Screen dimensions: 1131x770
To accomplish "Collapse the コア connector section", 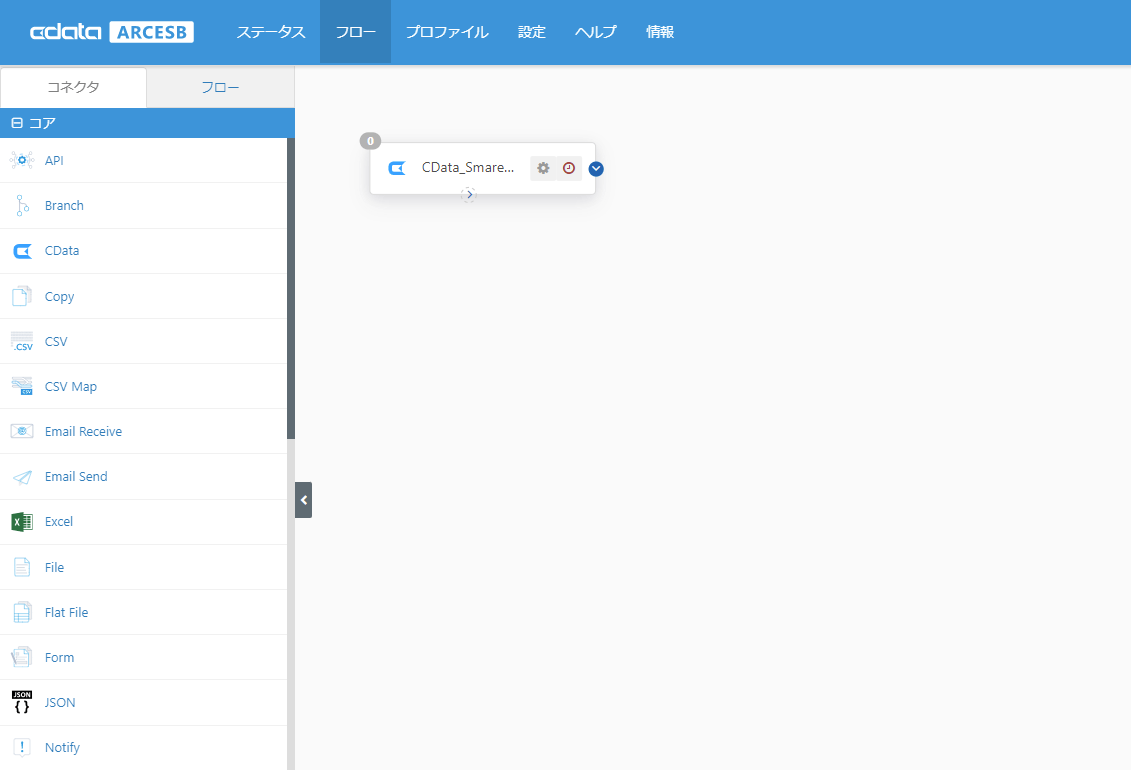I will 17,123.
